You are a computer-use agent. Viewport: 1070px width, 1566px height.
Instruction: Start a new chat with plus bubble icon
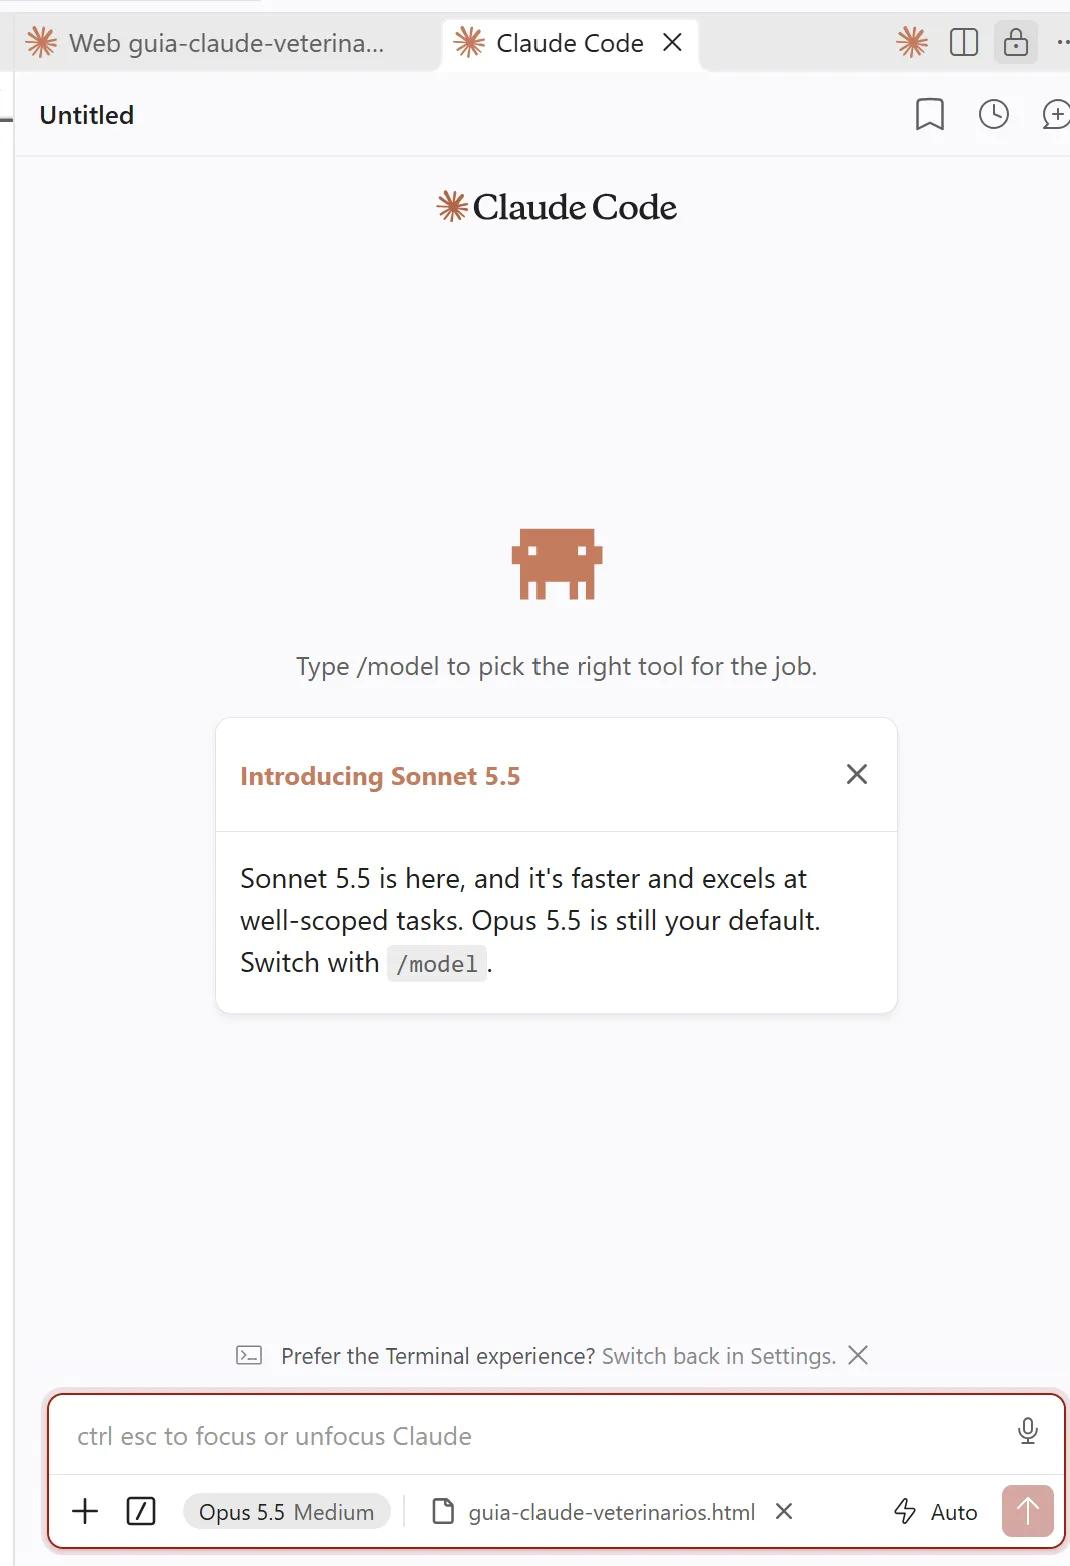pyautogui.click(x=1056, y=114)
